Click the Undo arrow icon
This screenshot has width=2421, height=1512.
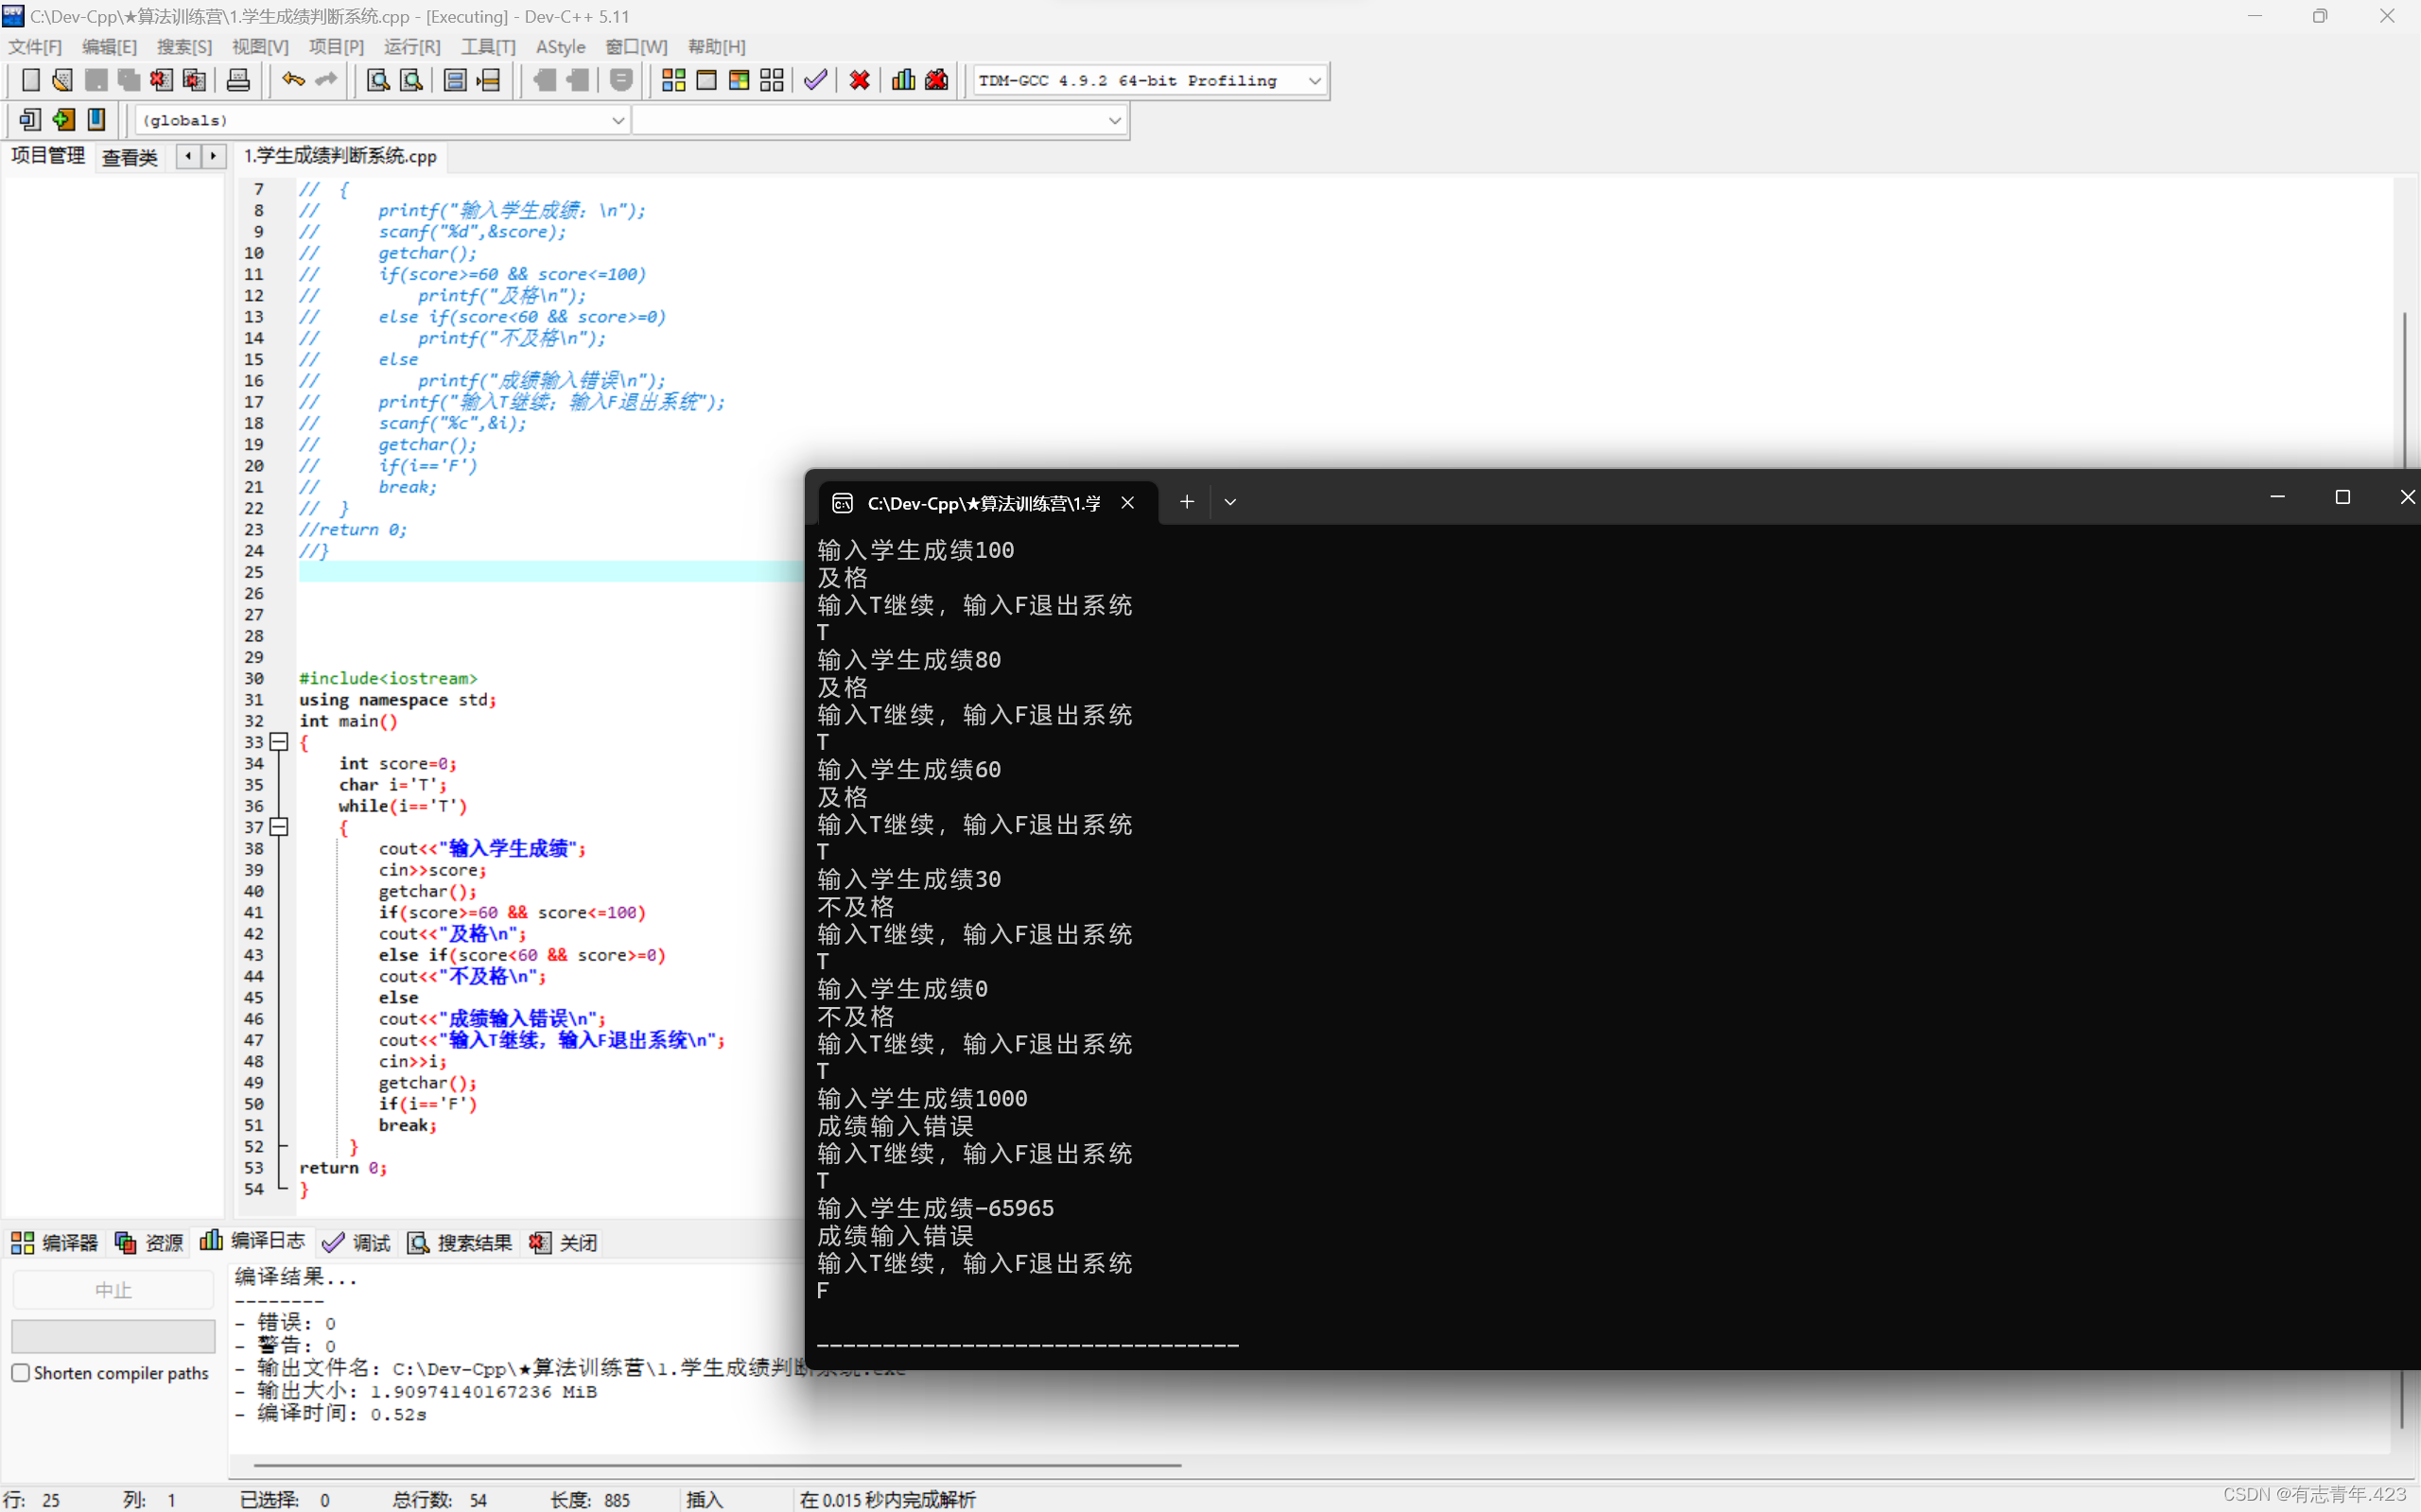[293, 80]
